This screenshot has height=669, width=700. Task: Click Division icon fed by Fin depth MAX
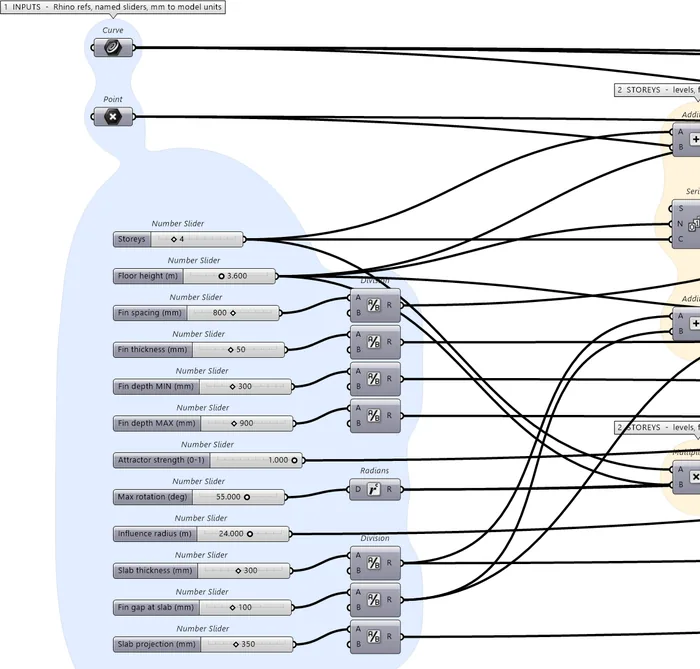tap(374, 416)
